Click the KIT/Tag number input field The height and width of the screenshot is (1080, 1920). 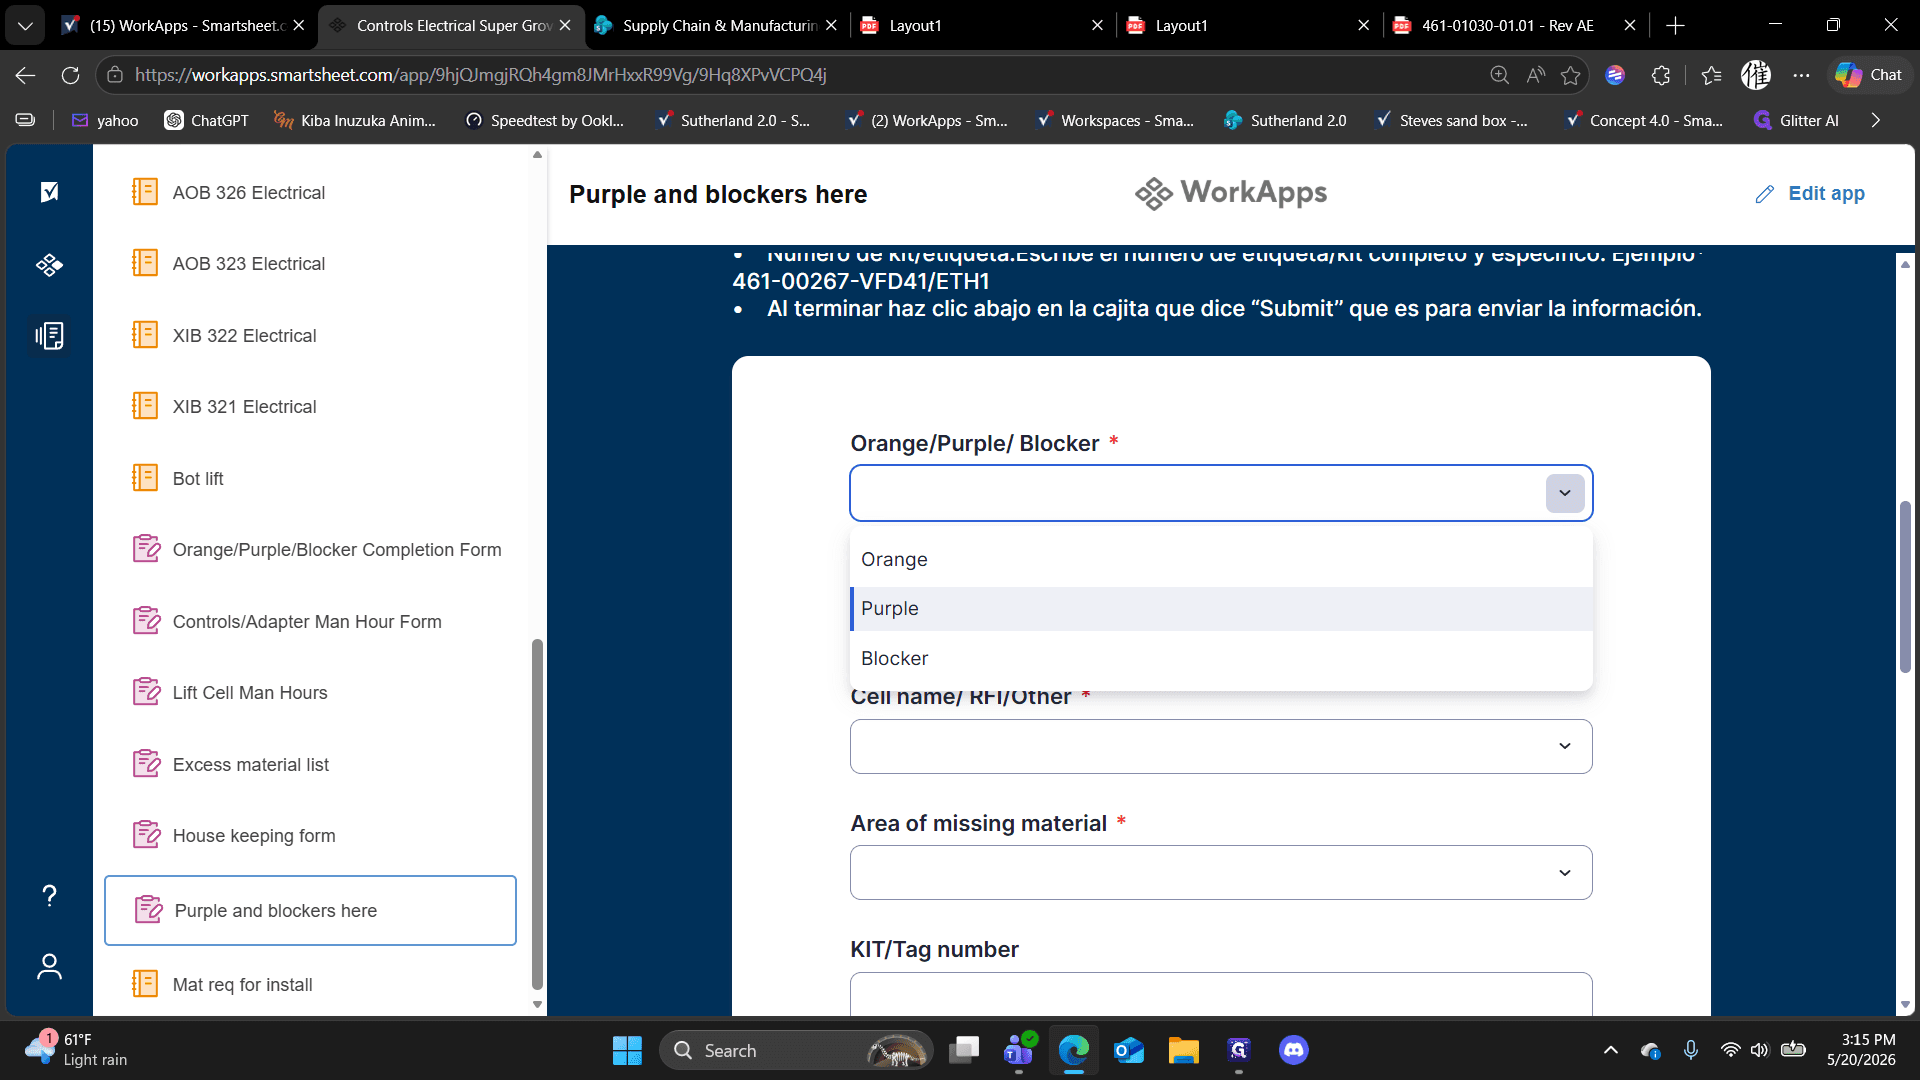(x=1221, y=994)
